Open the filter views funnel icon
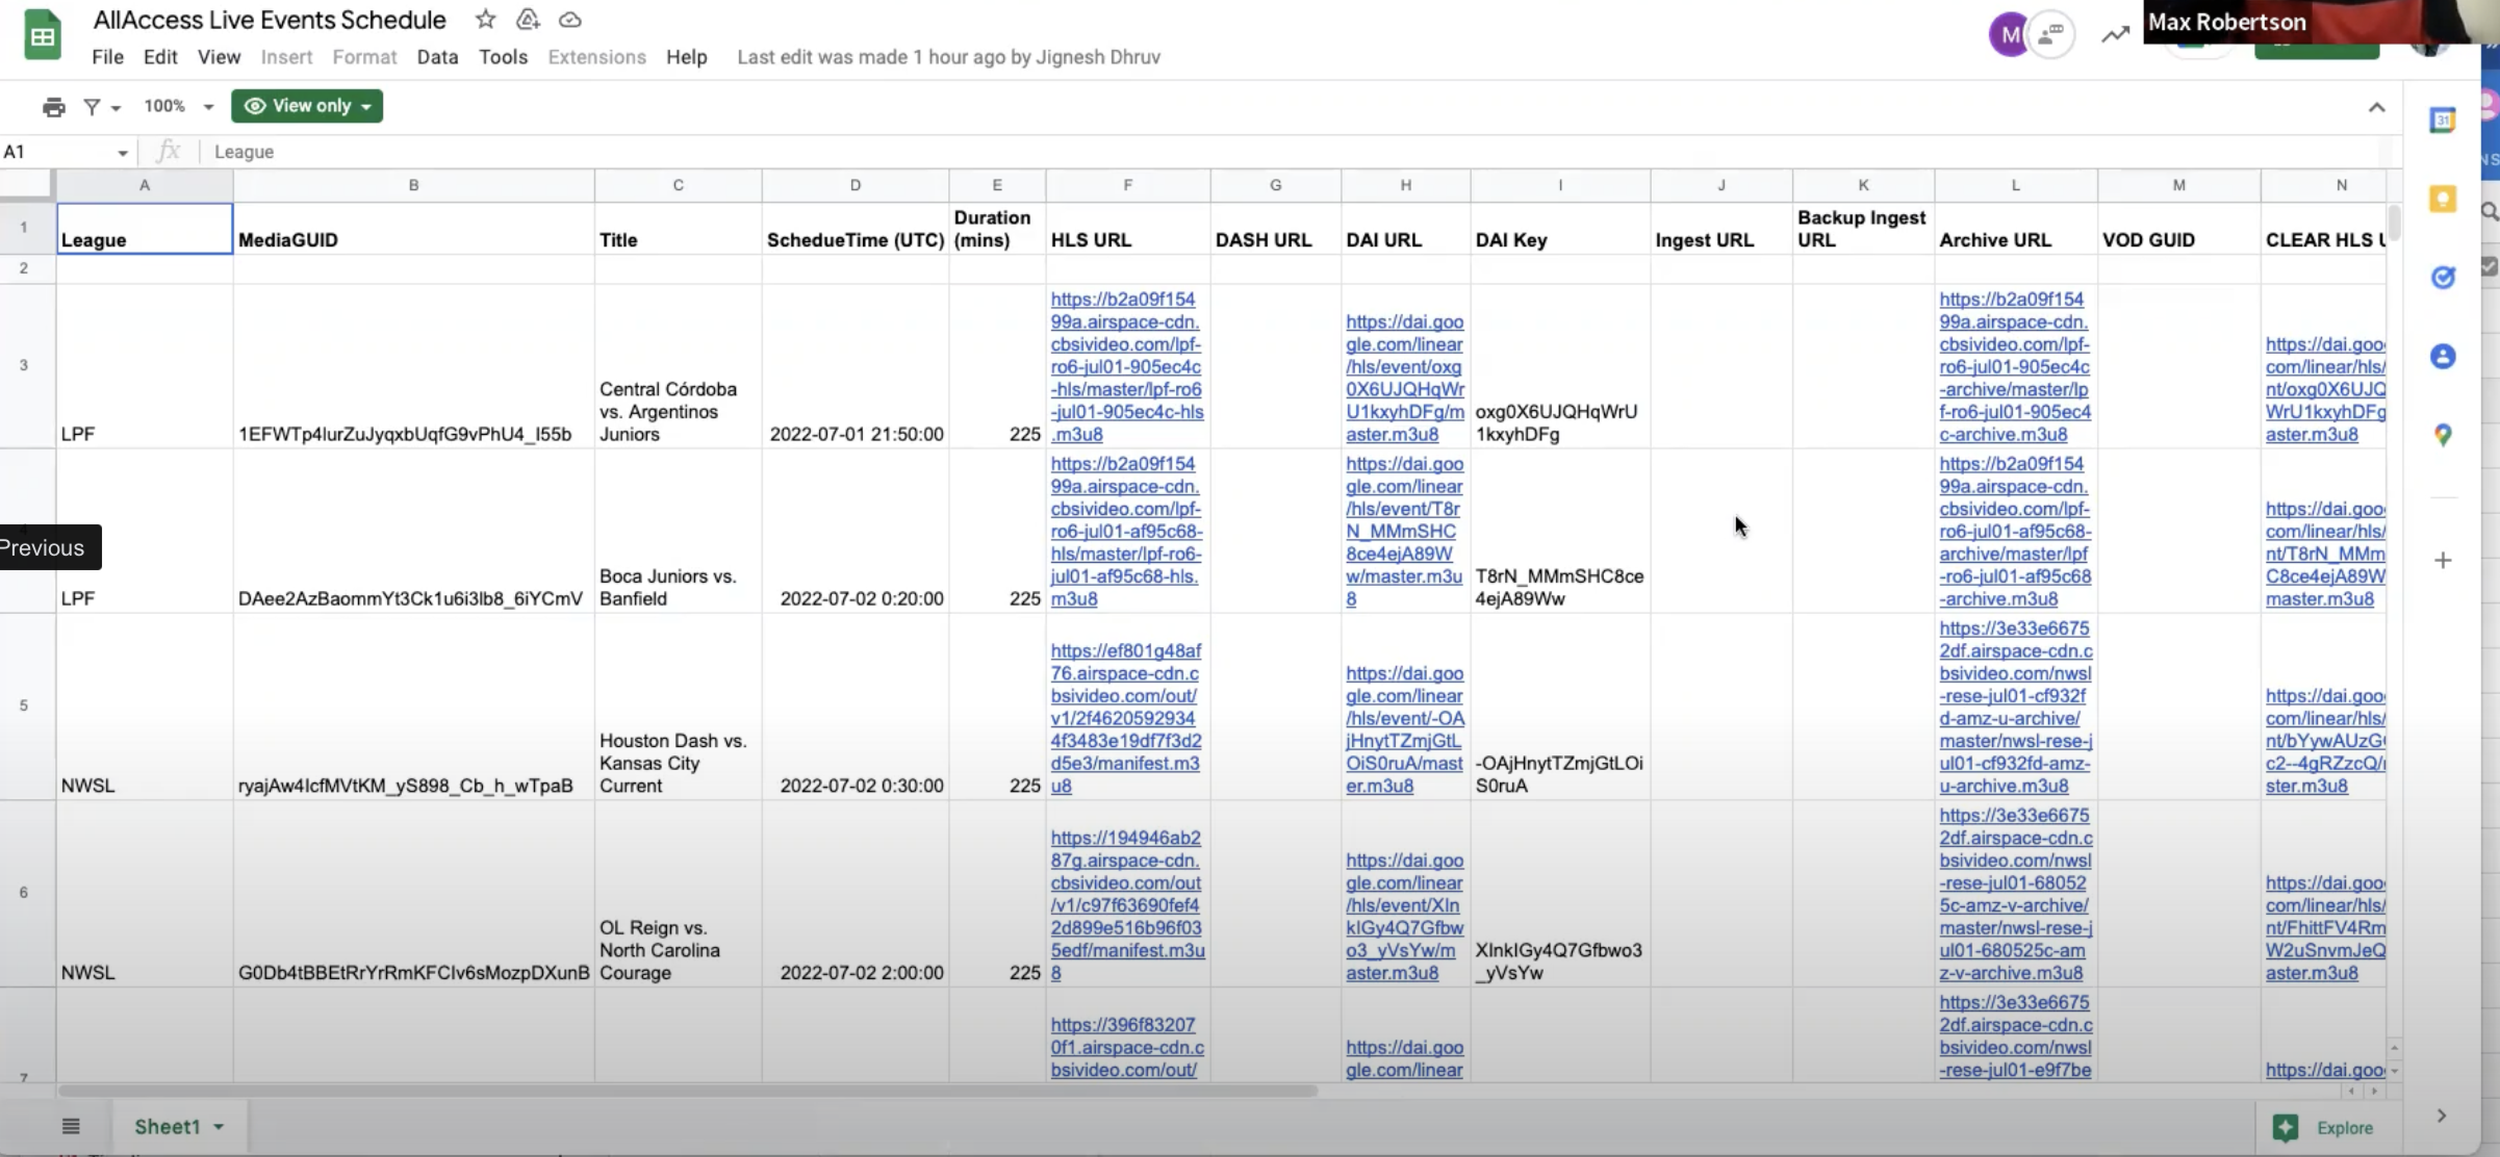The image size is (2500, 1157). point(92,106)
